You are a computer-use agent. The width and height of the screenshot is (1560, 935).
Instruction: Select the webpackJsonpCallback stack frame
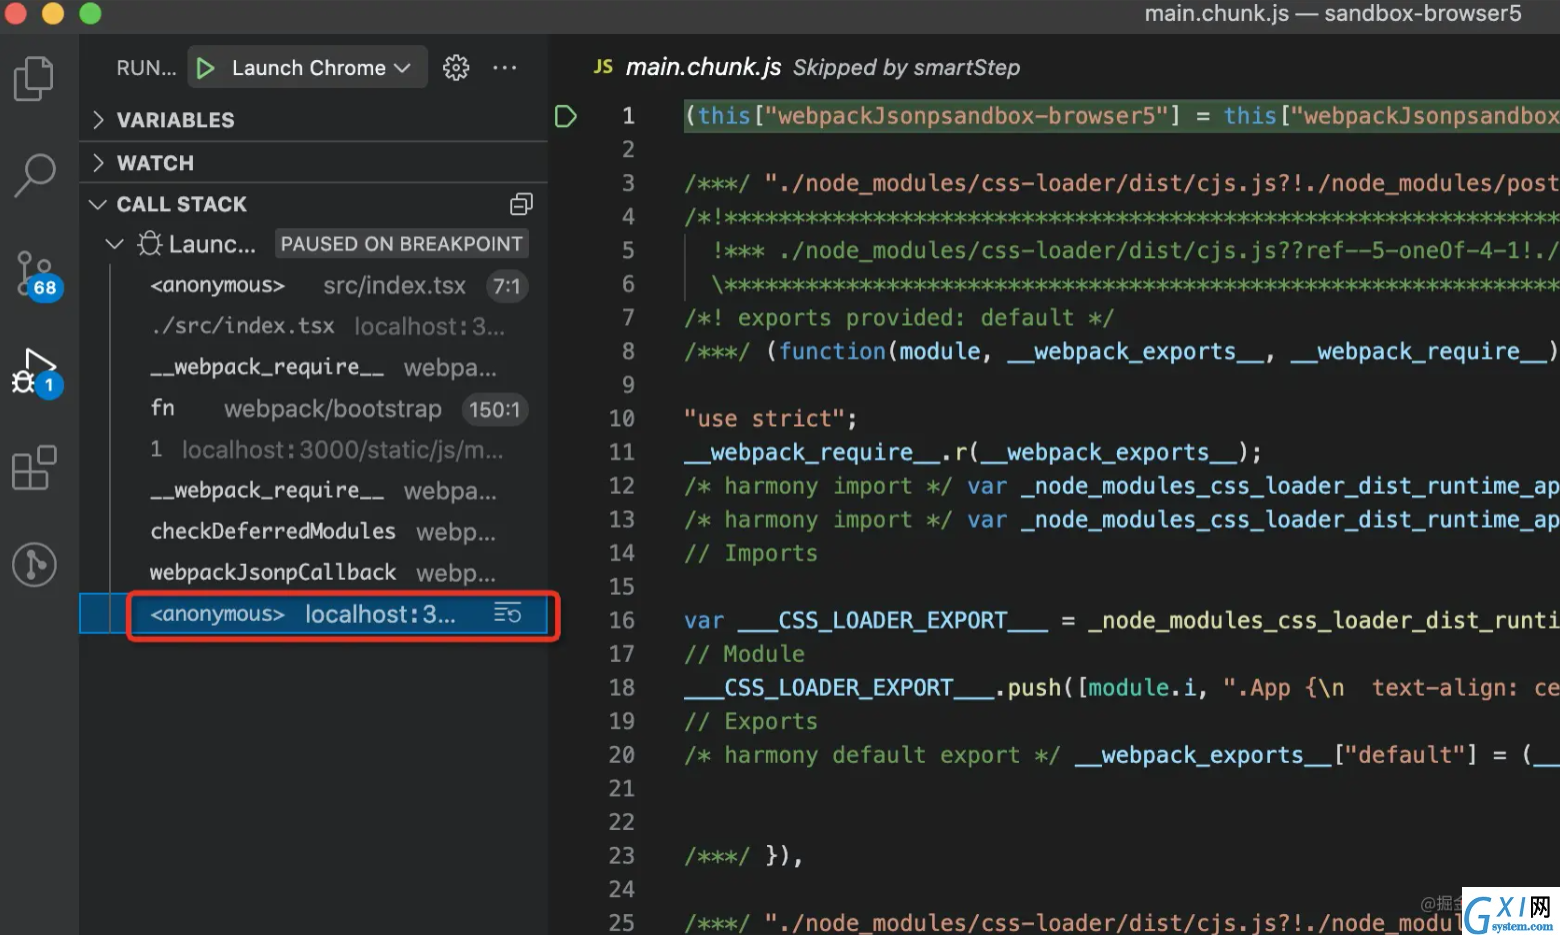313,573
